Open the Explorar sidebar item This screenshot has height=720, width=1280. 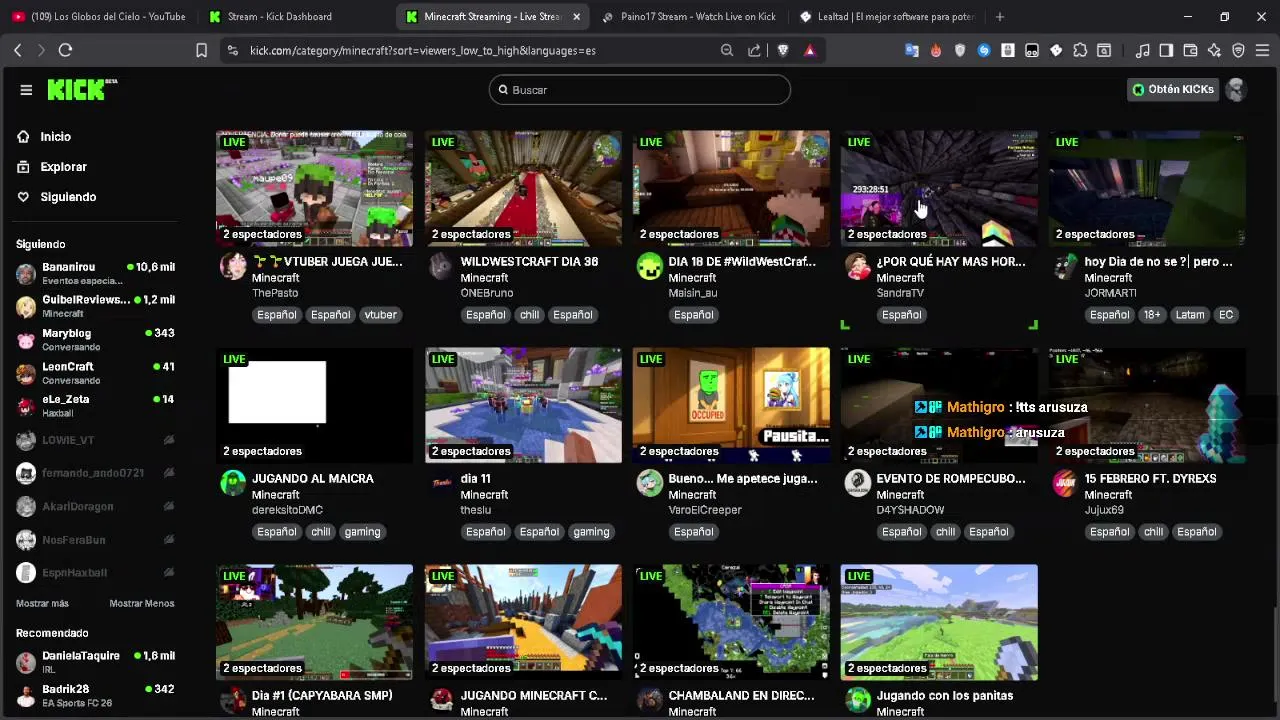pyautogui.click(x=63, y=167)
